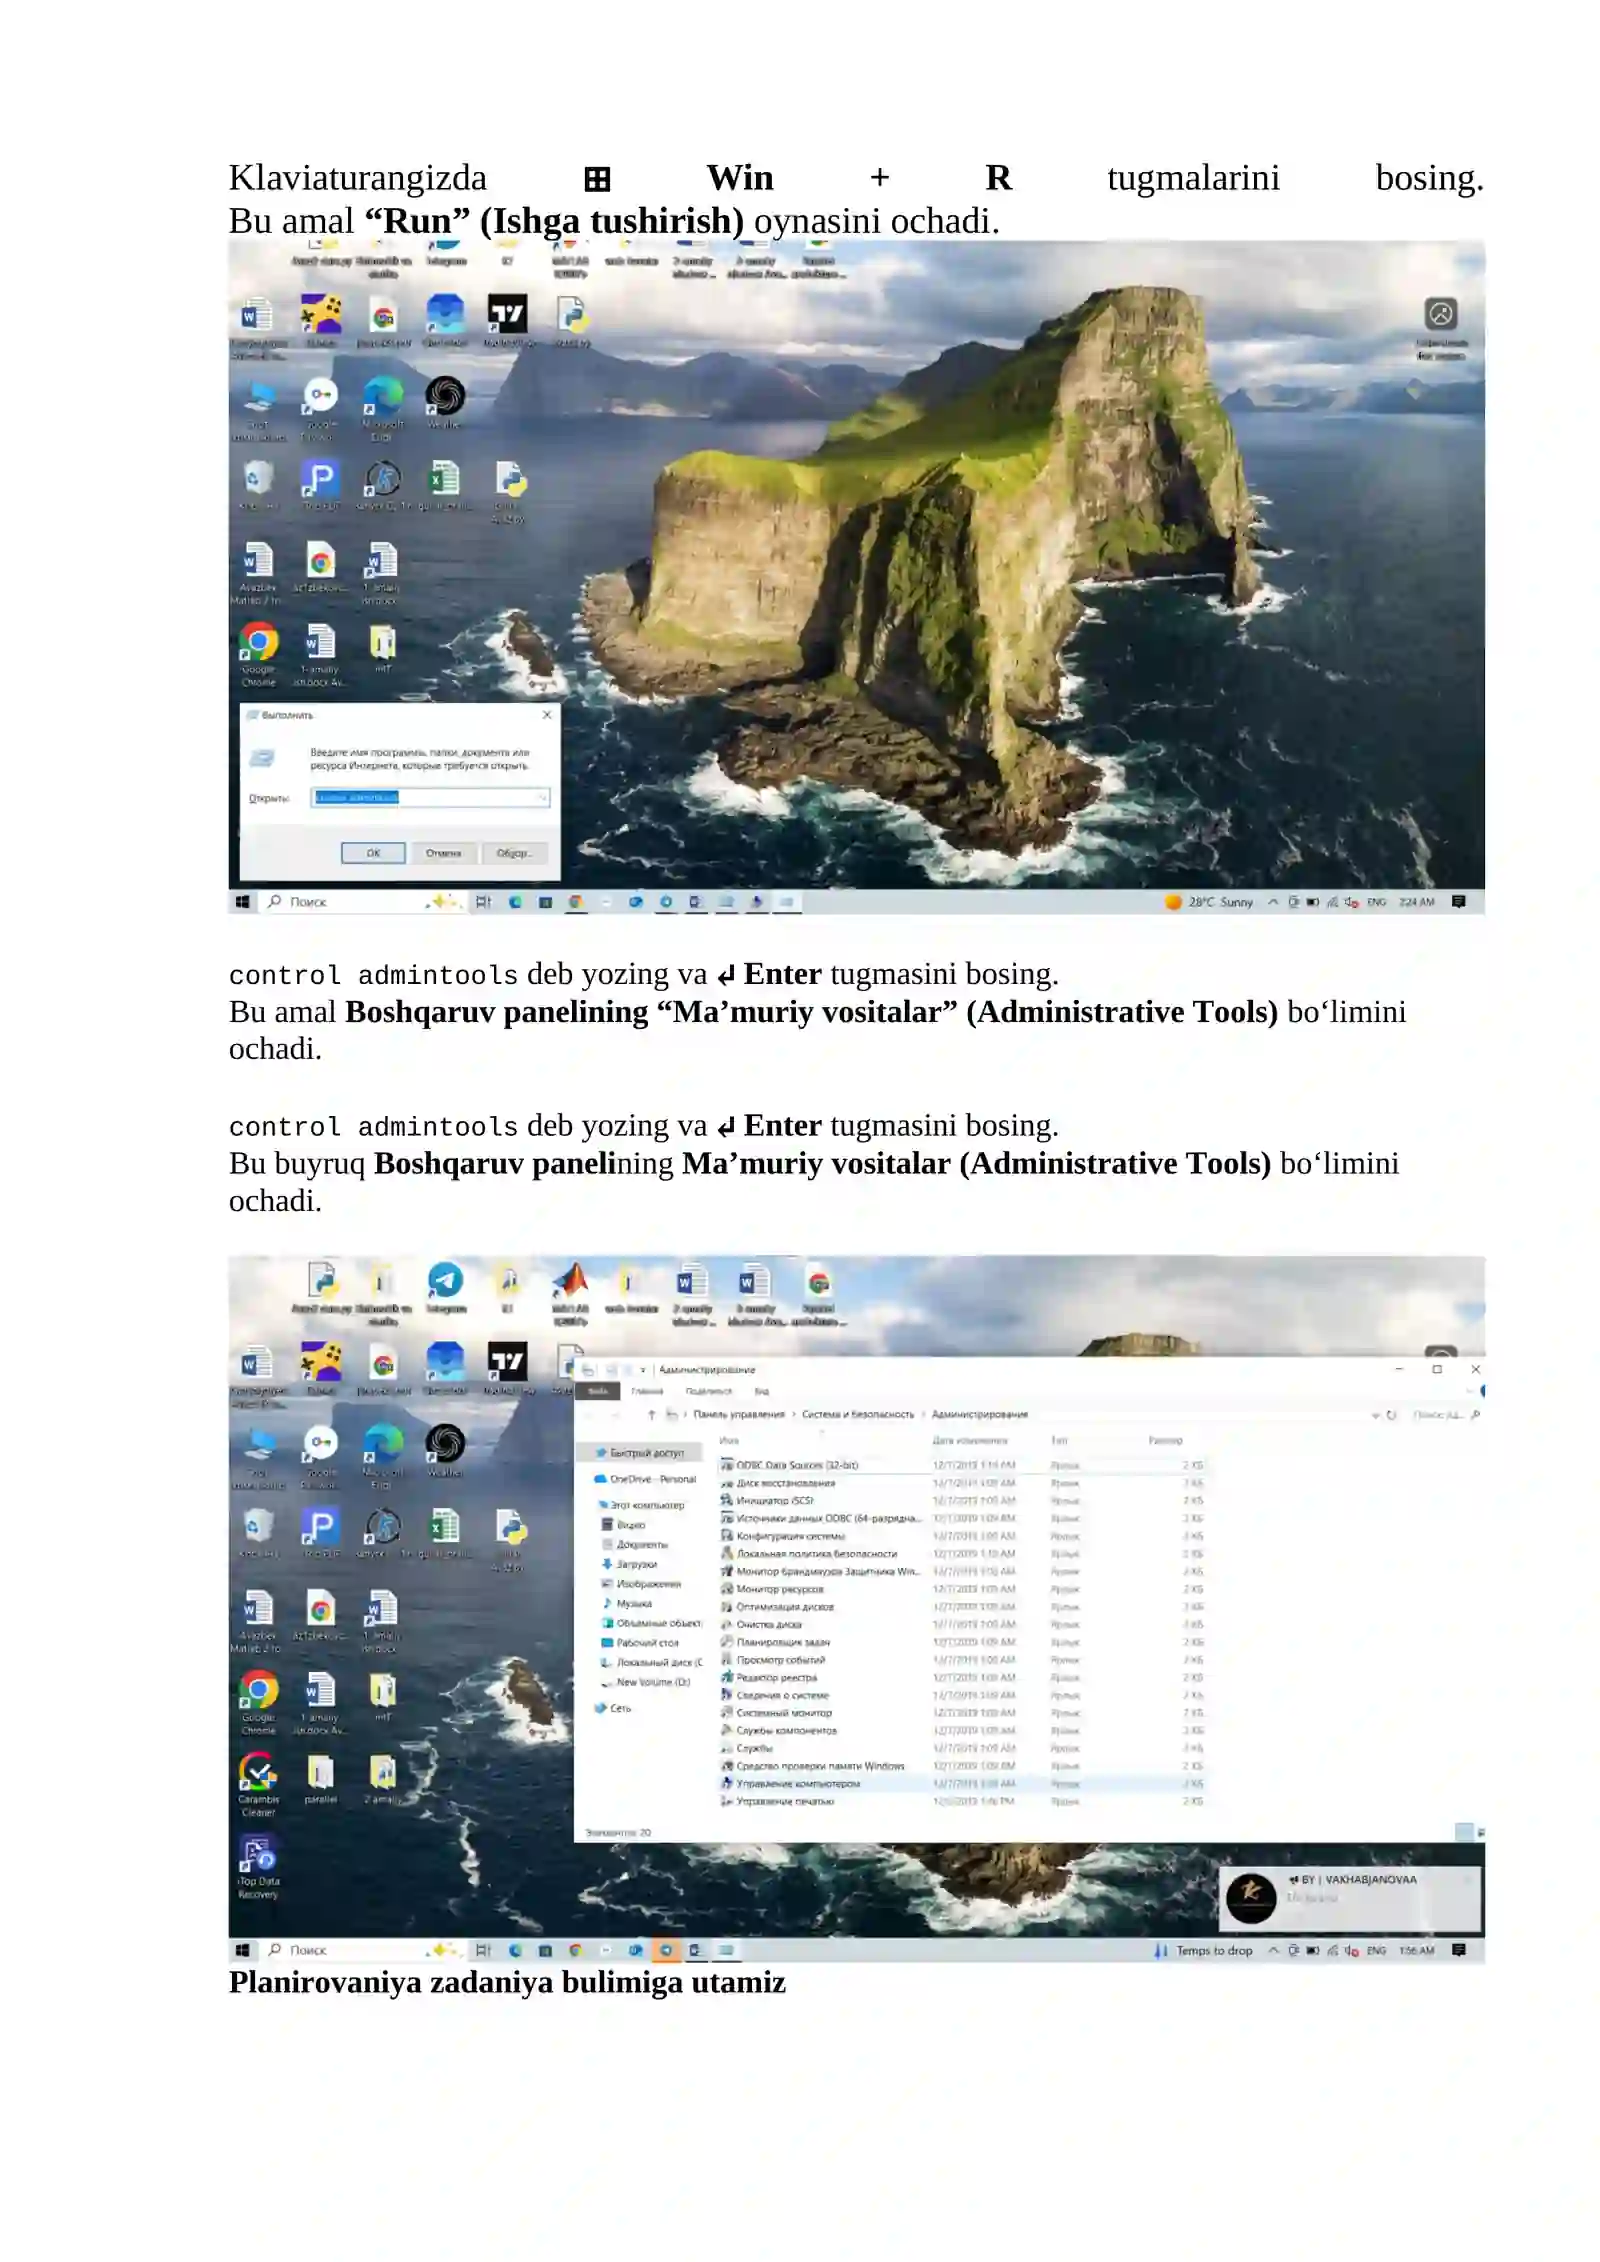
Task: Select Загрузки in Explorer navigation pane
Action: pos(636,1564)
